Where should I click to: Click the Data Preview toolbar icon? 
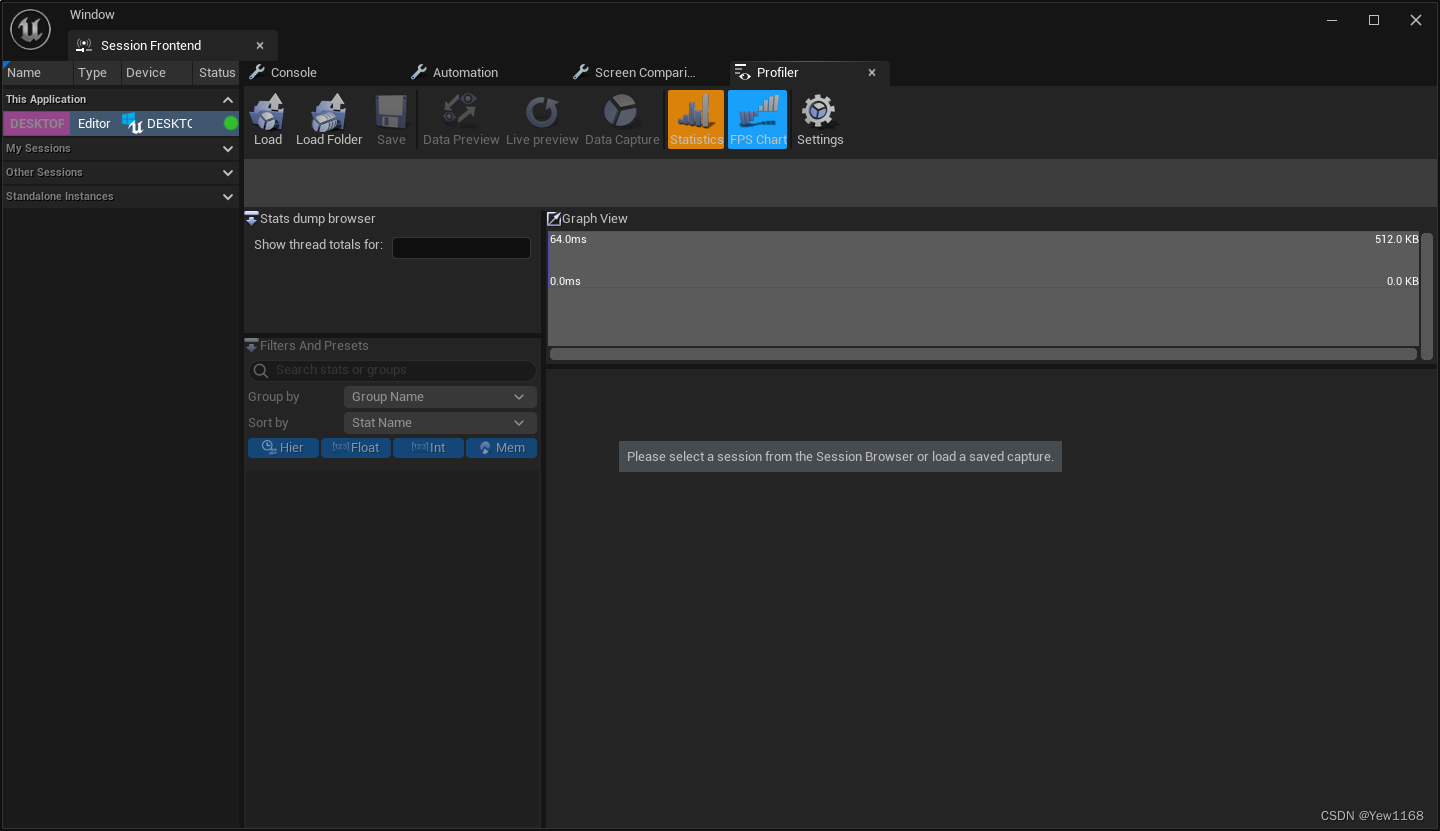461,111
